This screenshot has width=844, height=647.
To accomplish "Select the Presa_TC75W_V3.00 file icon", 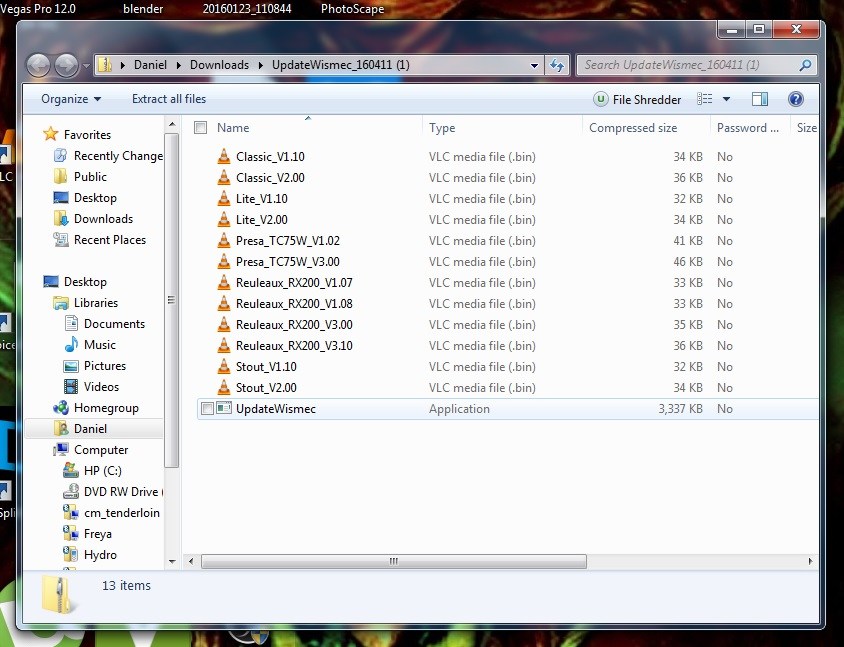I will pos(224,261).
